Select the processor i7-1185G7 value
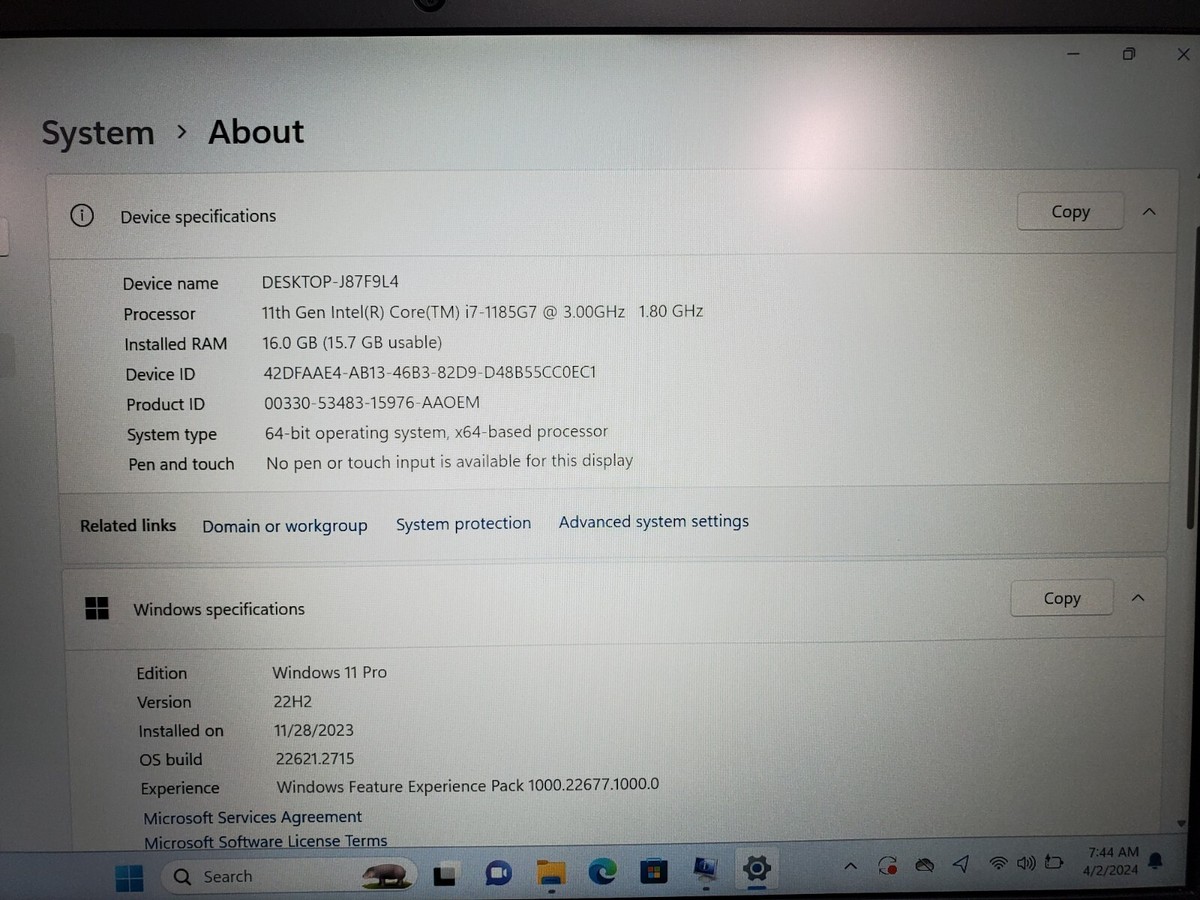1200x900 pixels. point(482,312)
